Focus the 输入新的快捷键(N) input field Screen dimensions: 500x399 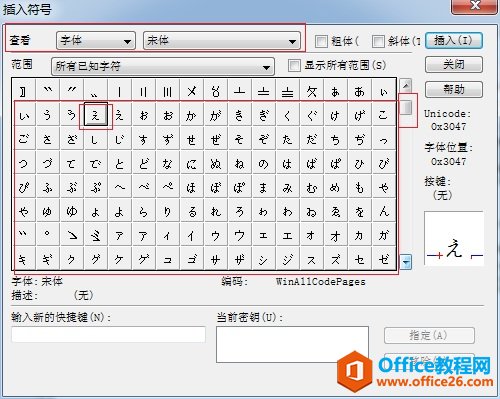tap(109, 334)
